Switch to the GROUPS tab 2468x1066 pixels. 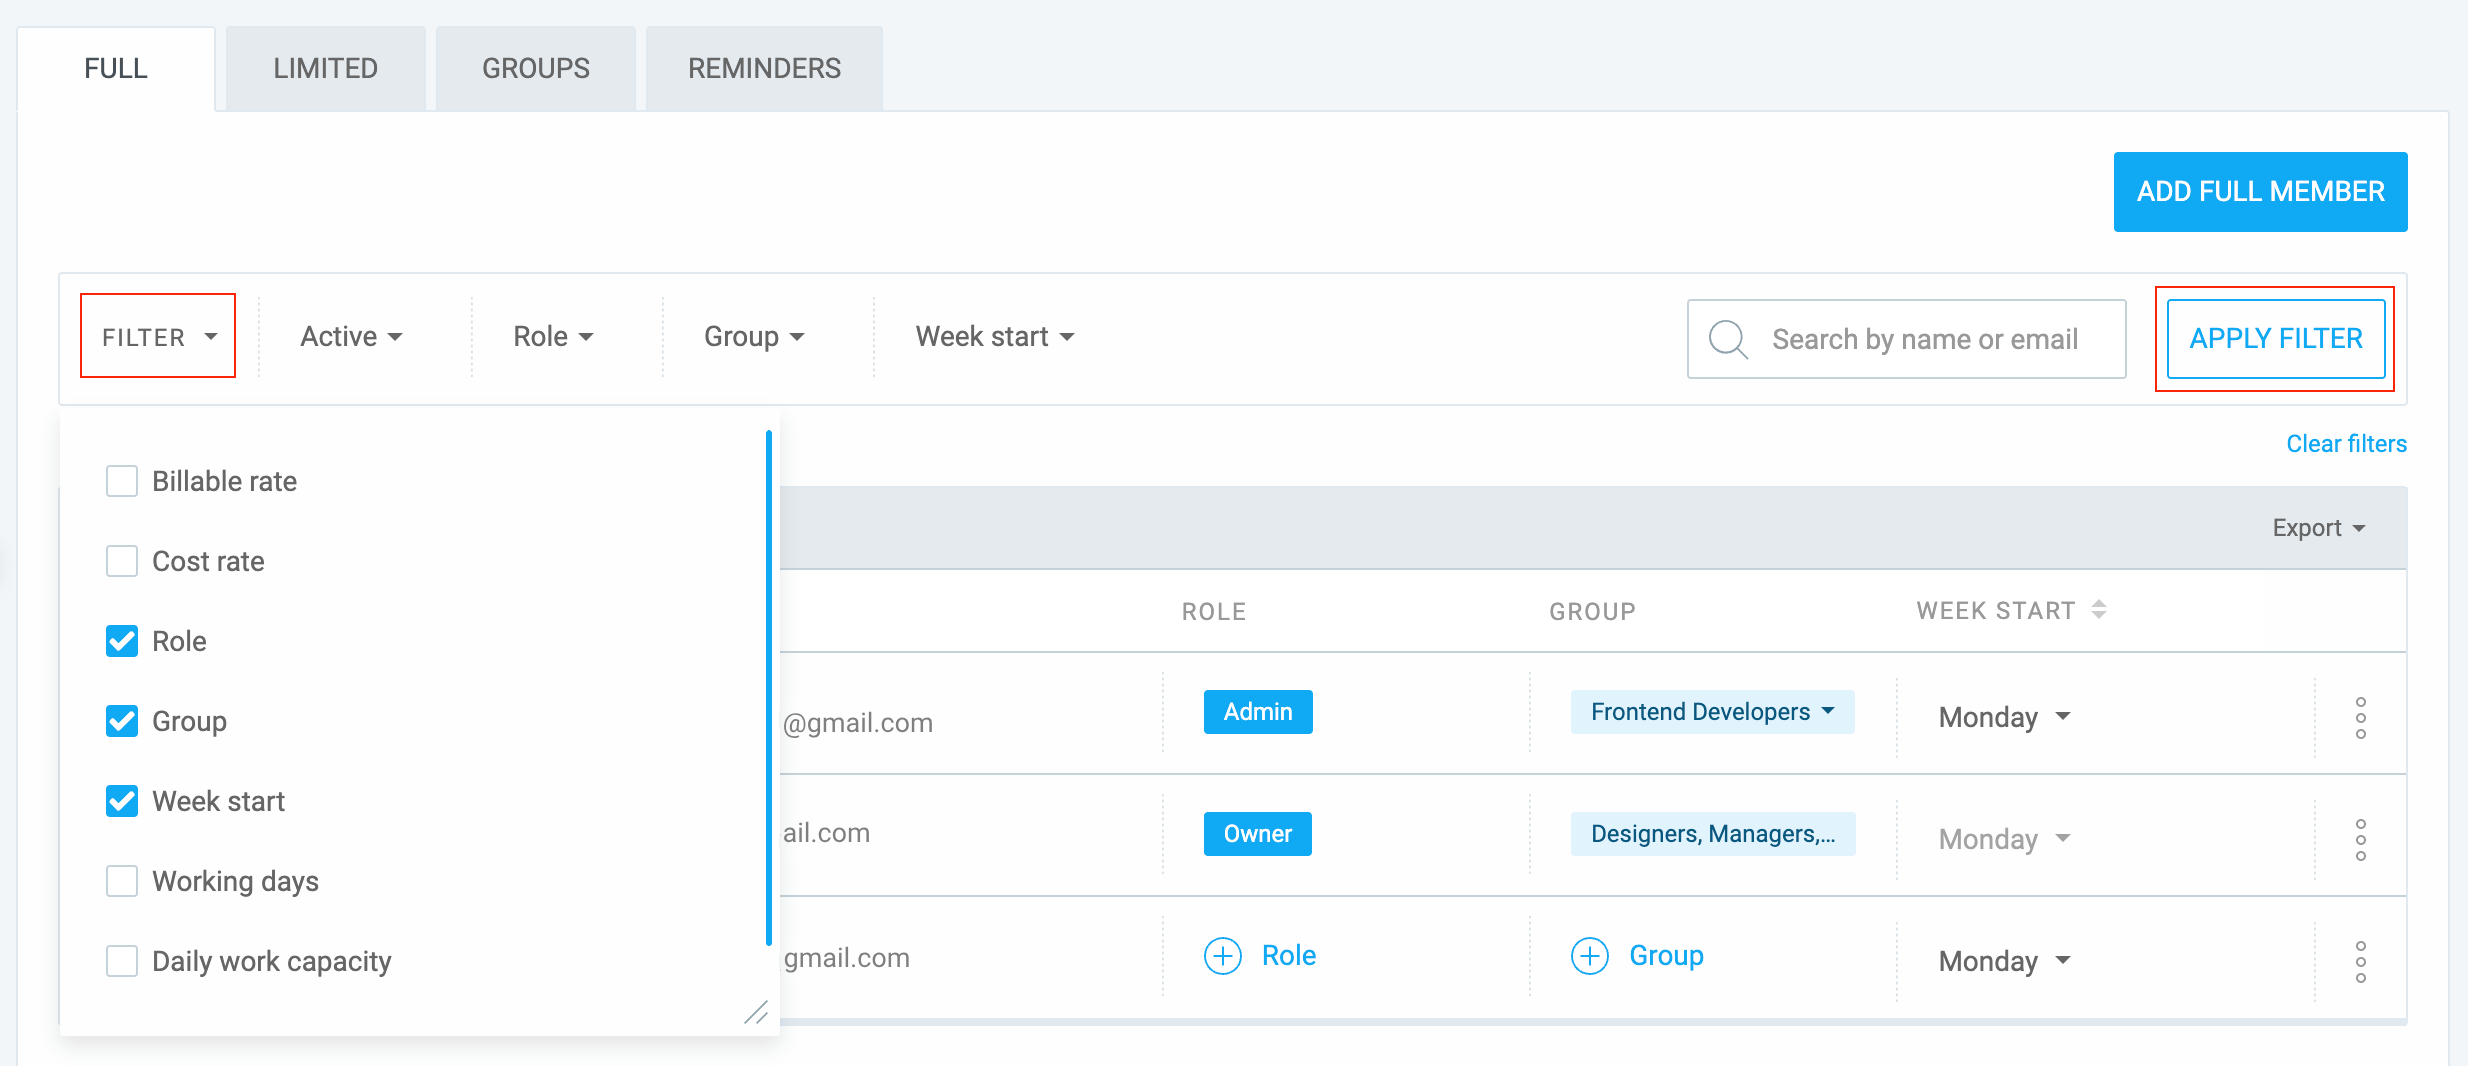[x=536, y=68]
